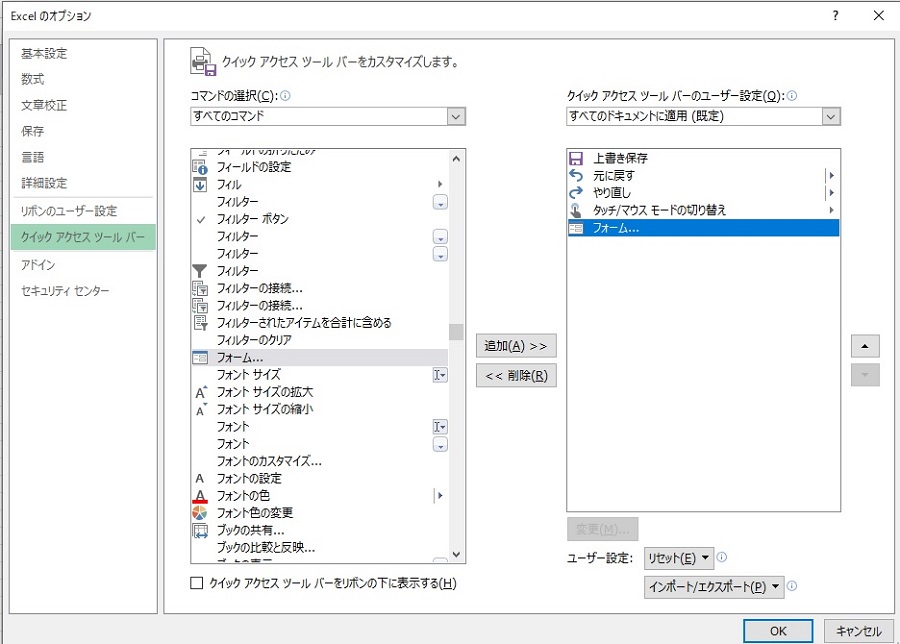
Task: Select the フィールドの設定 command icon
Action: [200, 167]
